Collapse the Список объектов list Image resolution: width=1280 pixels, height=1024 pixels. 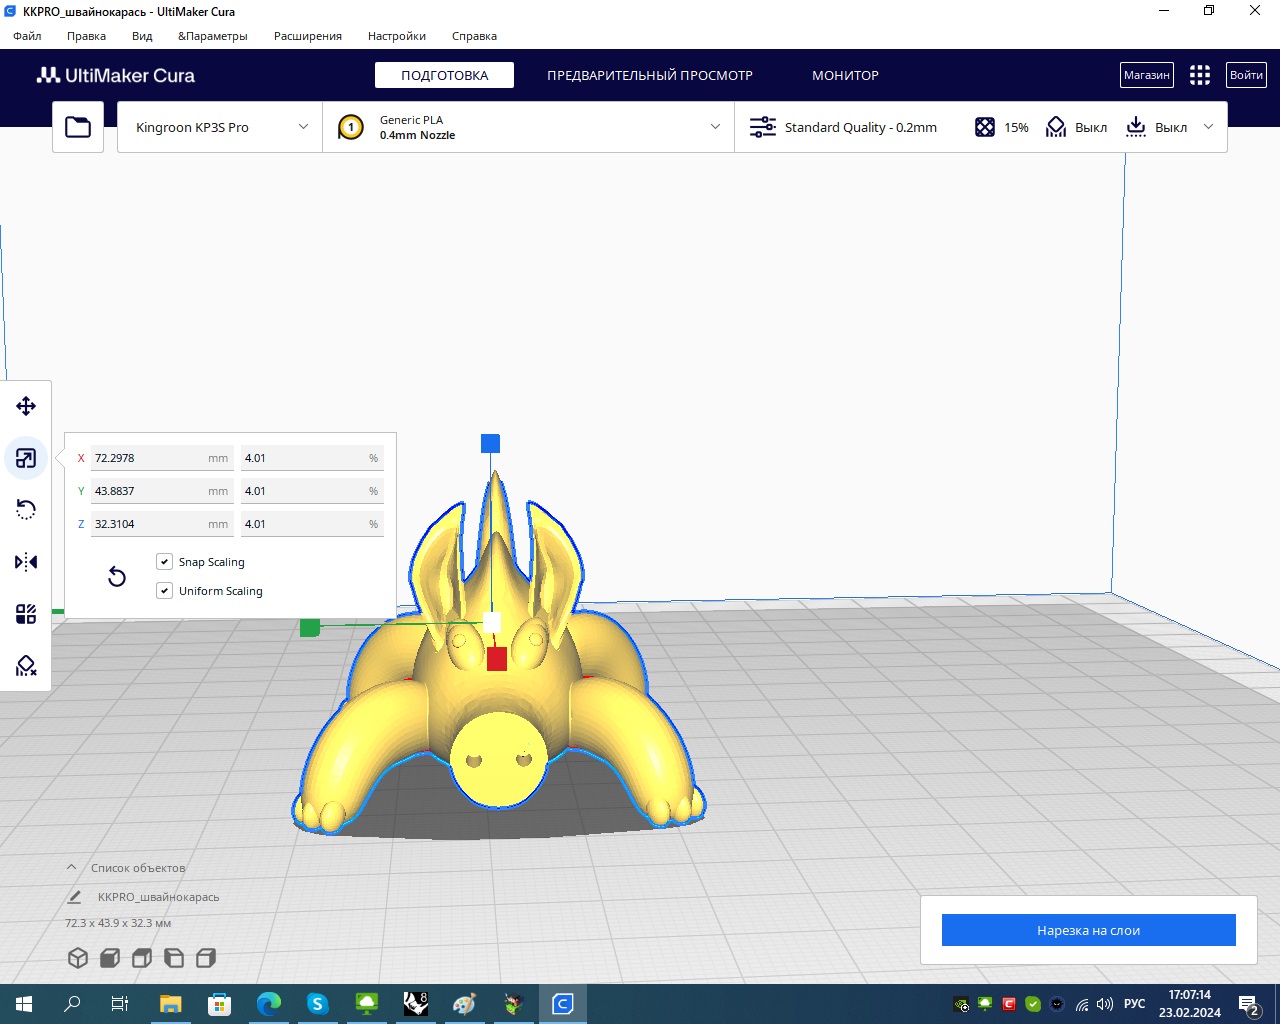(x=71, y=868)
